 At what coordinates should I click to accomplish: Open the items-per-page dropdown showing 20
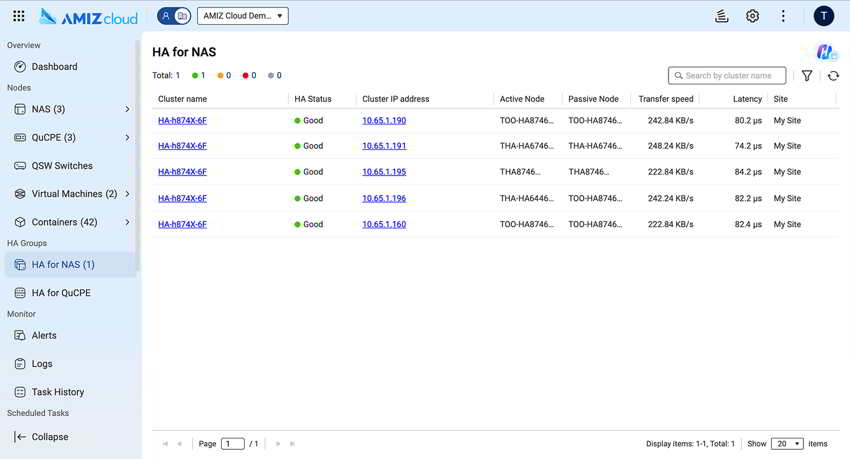coord(787,444)
